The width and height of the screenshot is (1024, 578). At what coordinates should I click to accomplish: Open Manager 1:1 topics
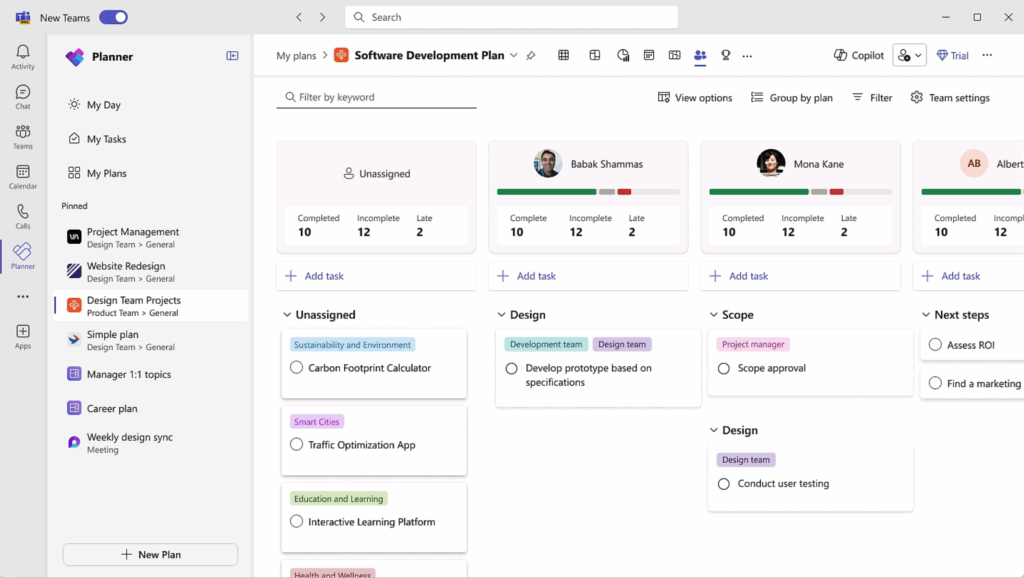(x=150, y=374)
